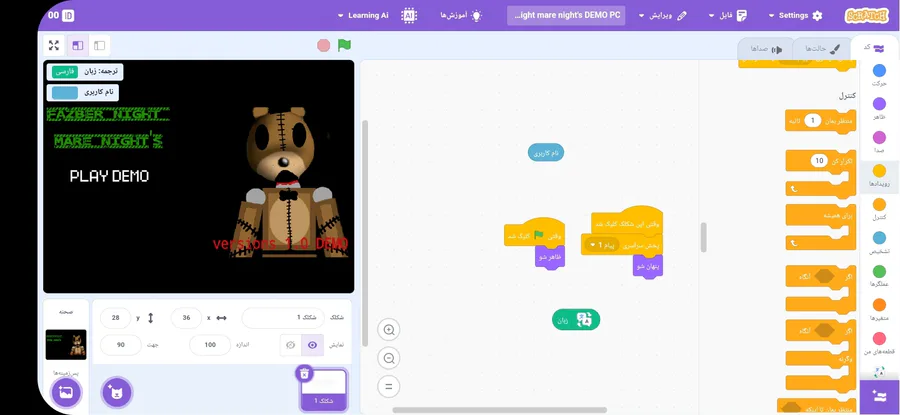Click the block palette vertical scrollbar
The image size is (900, 415).
point(704,237)
